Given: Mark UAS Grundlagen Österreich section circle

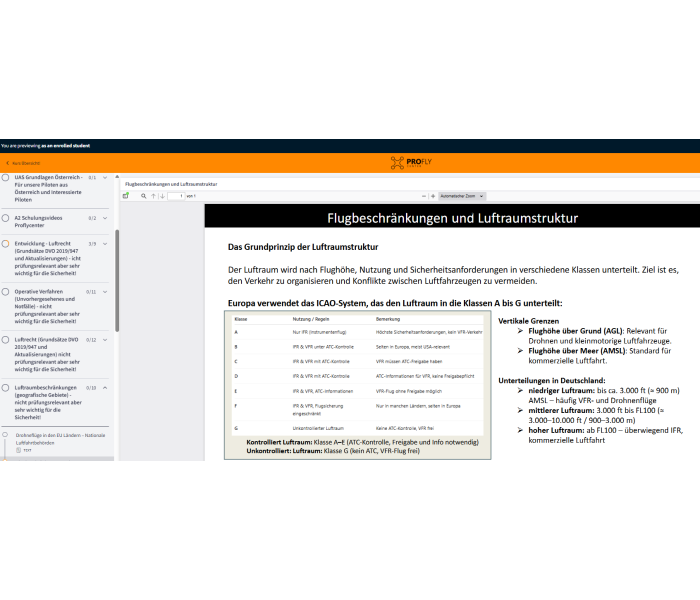Looking at the screenshot, I should [x=5, y=177].
